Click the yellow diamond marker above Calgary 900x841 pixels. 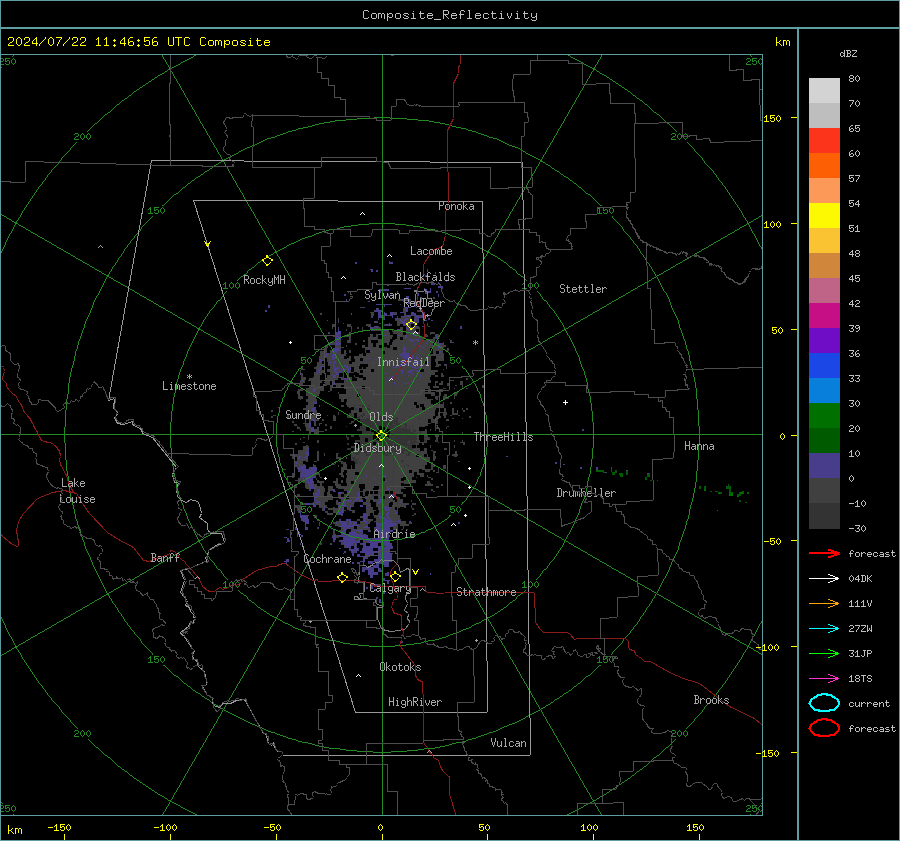pos(395,576)
